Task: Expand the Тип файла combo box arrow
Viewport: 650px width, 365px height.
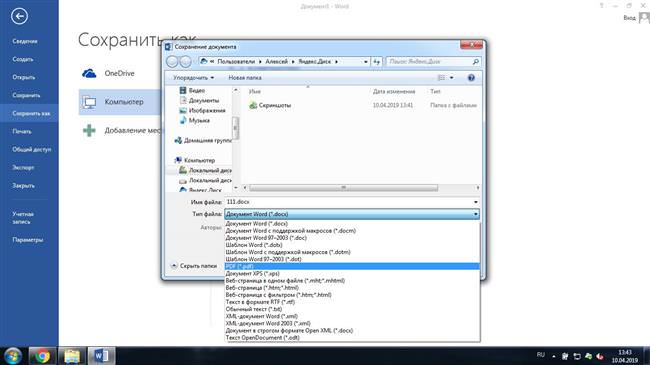Action: (x=475, y=214)
